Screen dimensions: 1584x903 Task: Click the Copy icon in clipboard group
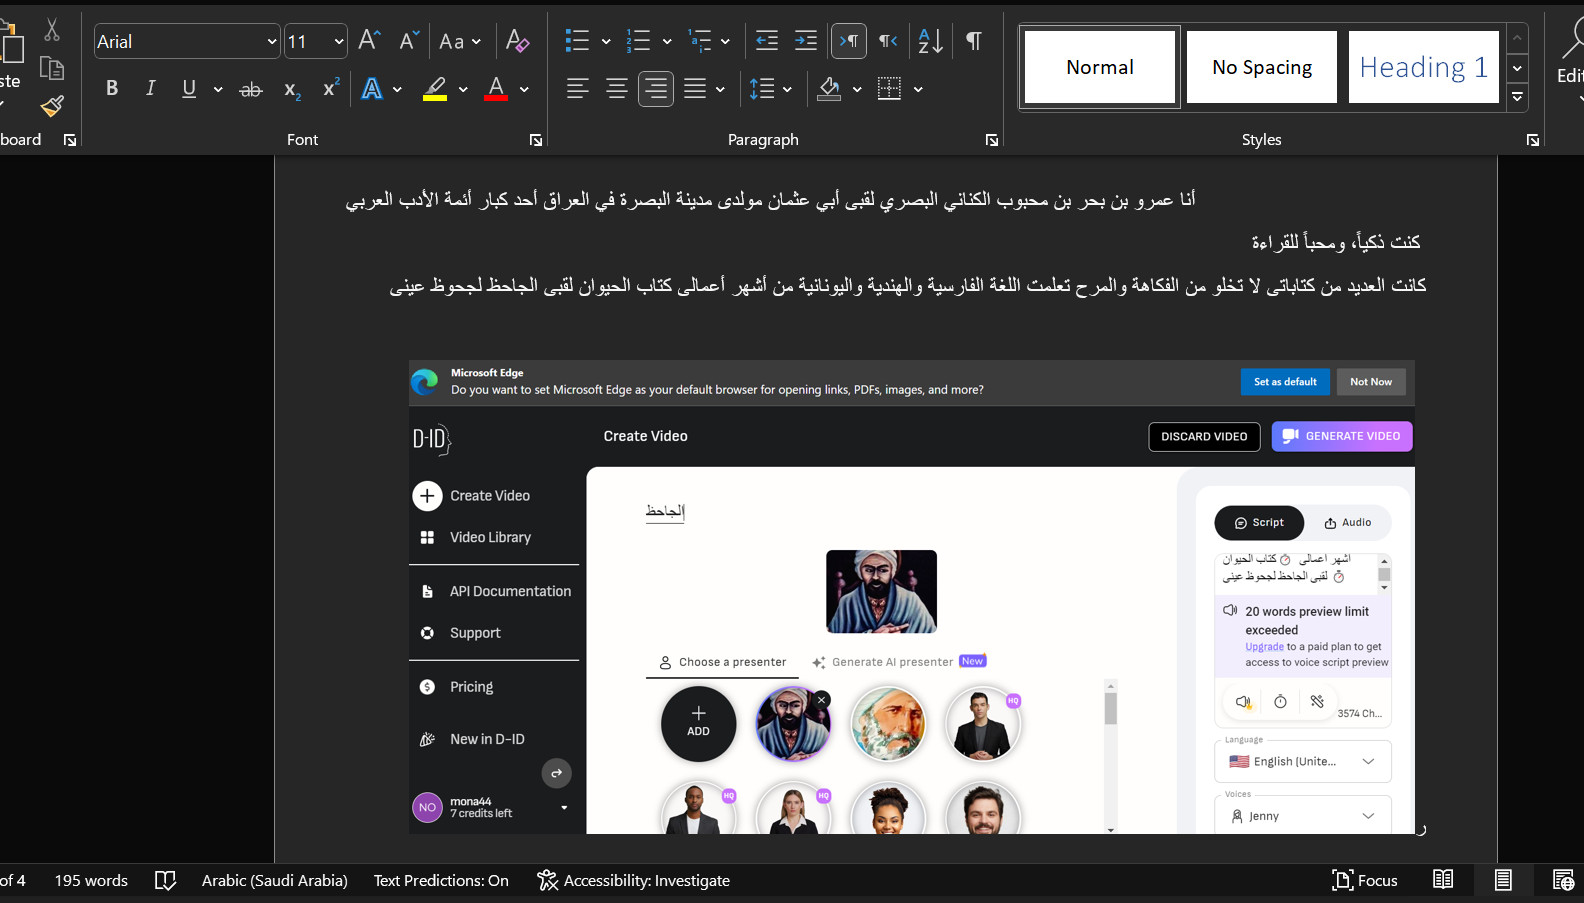[52, 68]
